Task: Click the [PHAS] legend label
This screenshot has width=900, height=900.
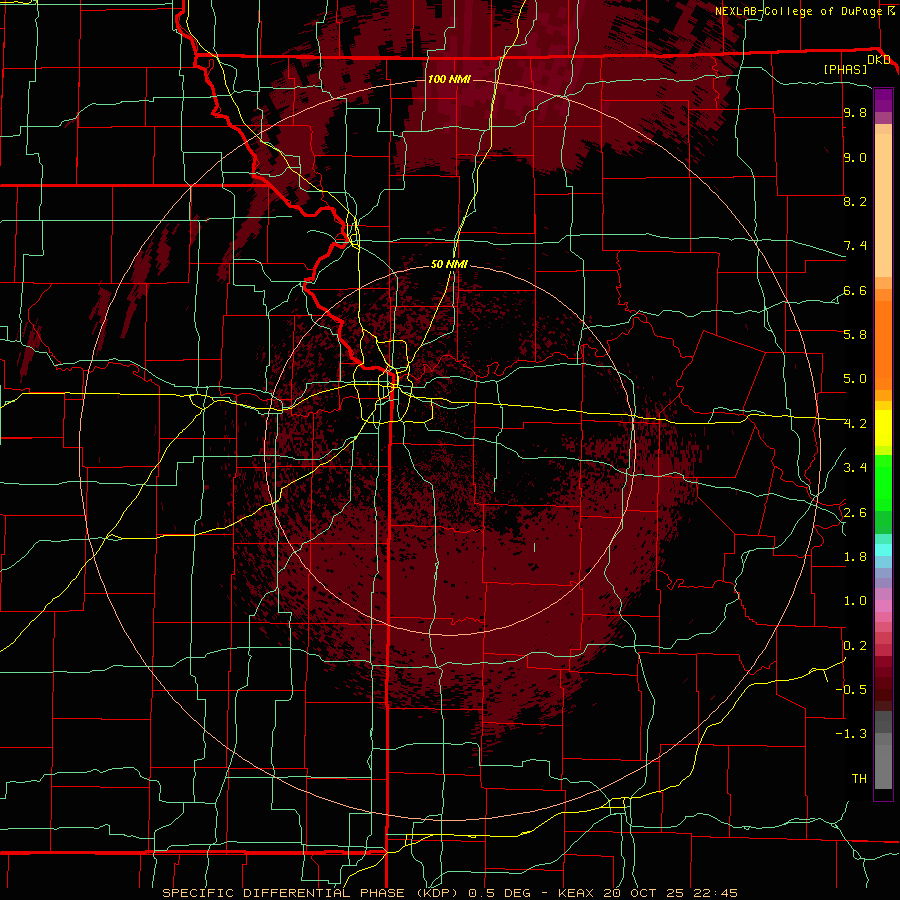Action: coord(845,70)
